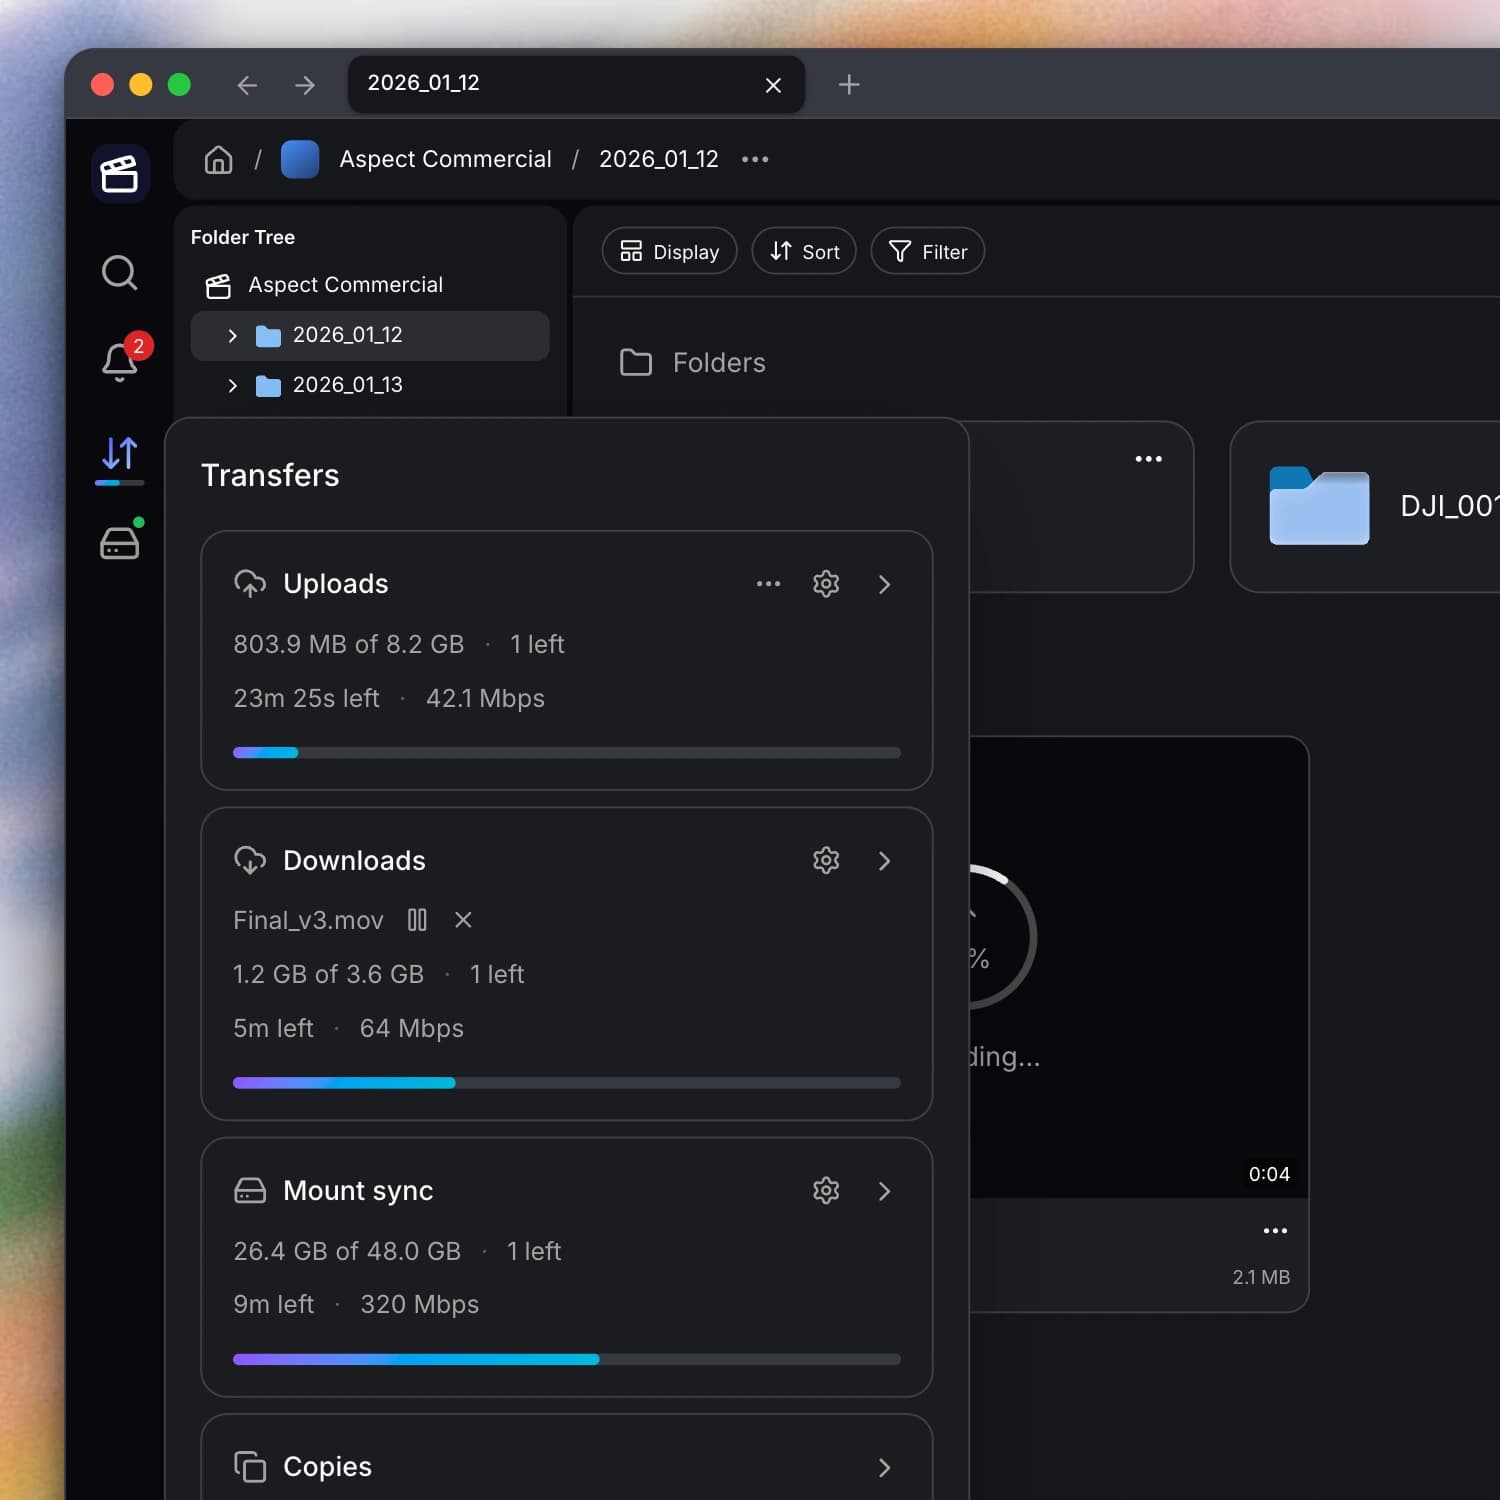Go to the home breadcrumb icon
Viewport: 1500px width, 1500px height.
[x=218, y=160]
